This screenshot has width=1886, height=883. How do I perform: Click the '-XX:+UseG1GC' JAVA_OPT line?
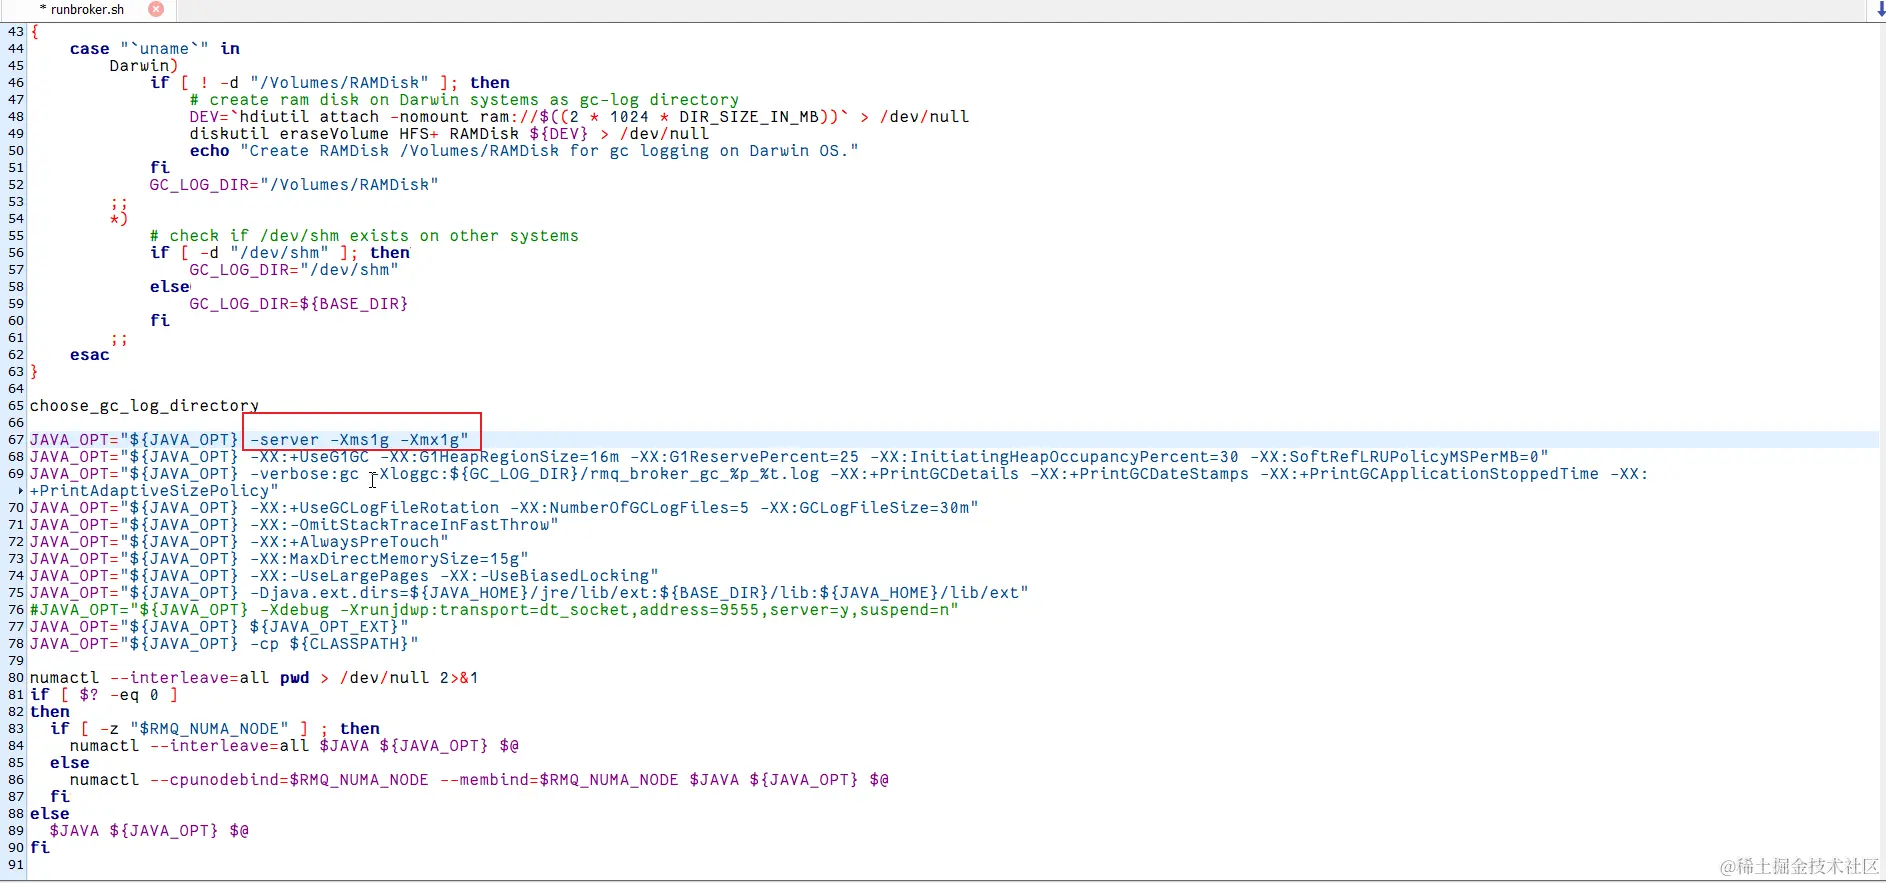pyautogui.click(x=789, y=456)
